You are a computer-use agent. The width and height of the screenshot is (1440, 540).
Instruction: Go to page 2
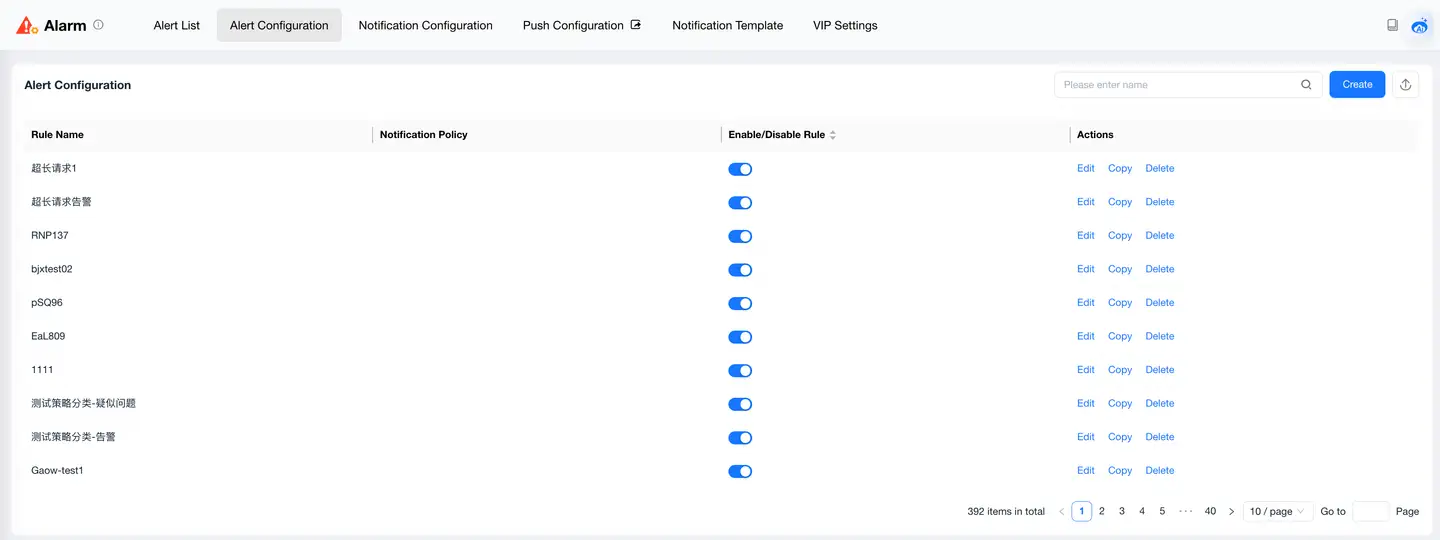[x=1102, y=512]
